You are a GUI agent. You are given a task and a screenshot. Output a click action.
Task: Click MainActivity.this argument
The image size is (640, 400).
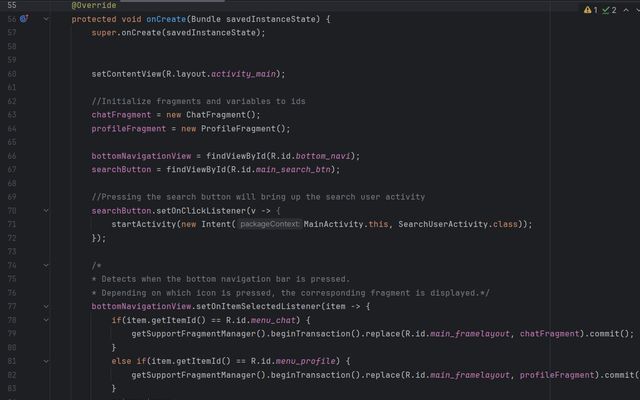[346, 224]
